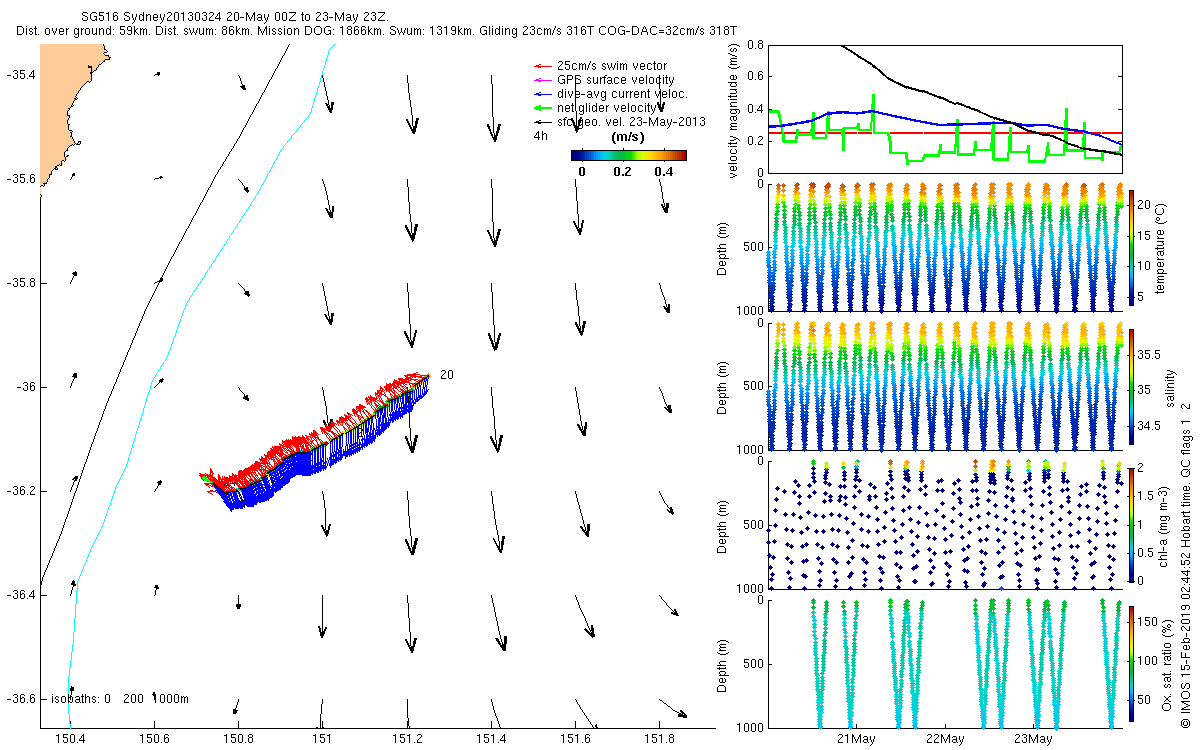Click the salinity color bar
This screenshot has height=750, width=1200.
pyautogui.click(x=1131, y=386)
